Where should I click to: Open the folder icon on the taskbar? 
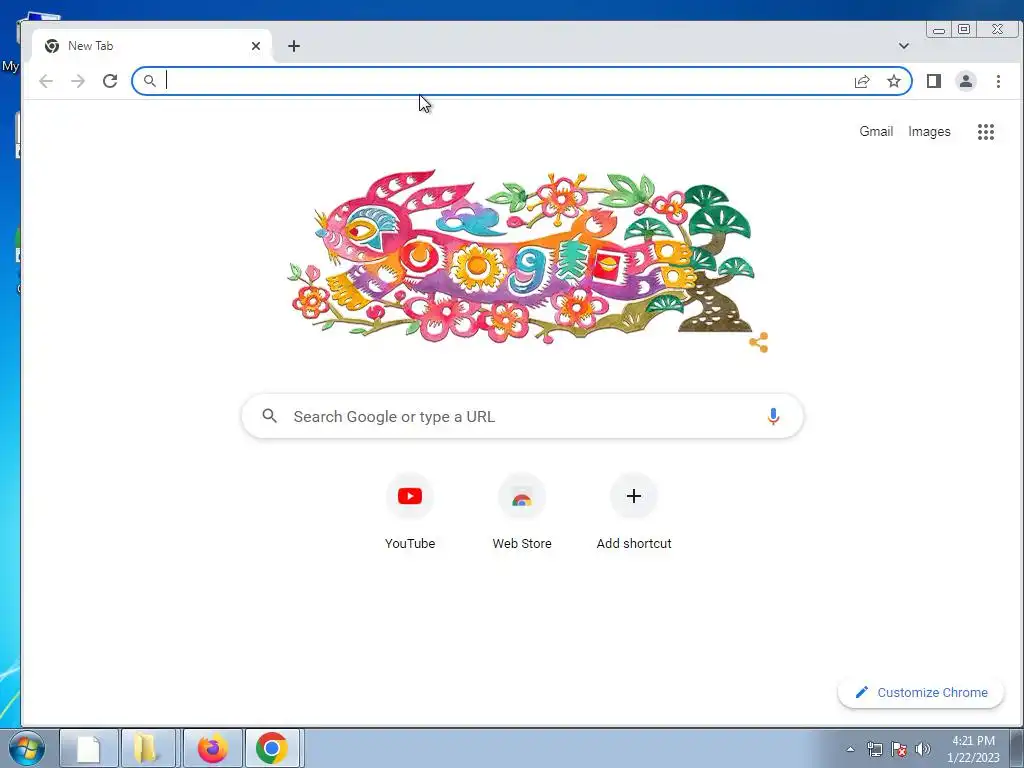coord(149,748)
